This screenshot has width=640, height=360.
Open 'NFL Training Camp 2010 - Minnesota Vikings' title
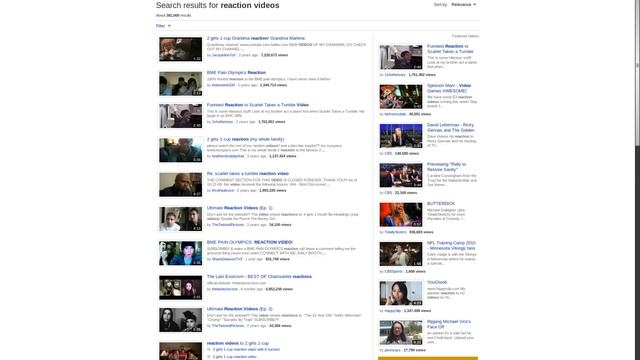click(x=451, y=246)
